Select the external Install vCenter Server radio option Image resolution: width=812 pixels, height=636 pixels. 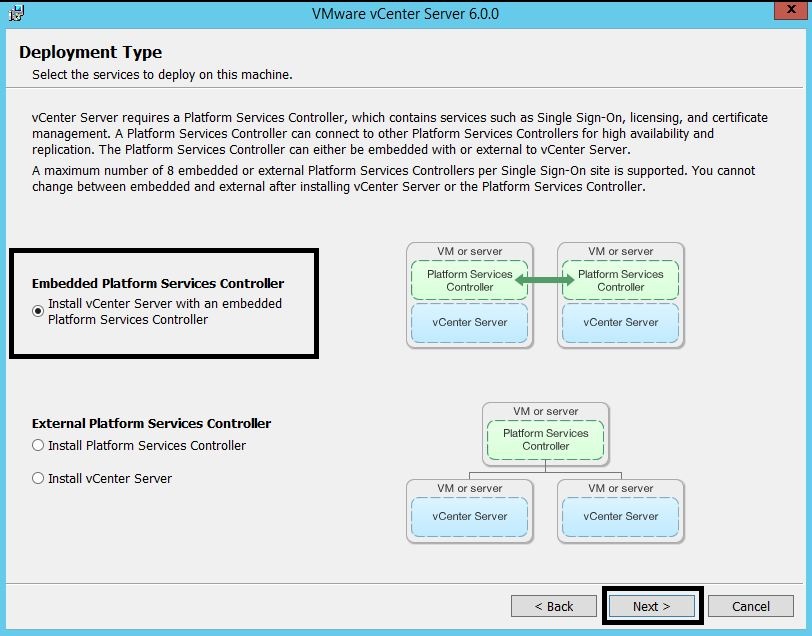[x=38, y=479]
